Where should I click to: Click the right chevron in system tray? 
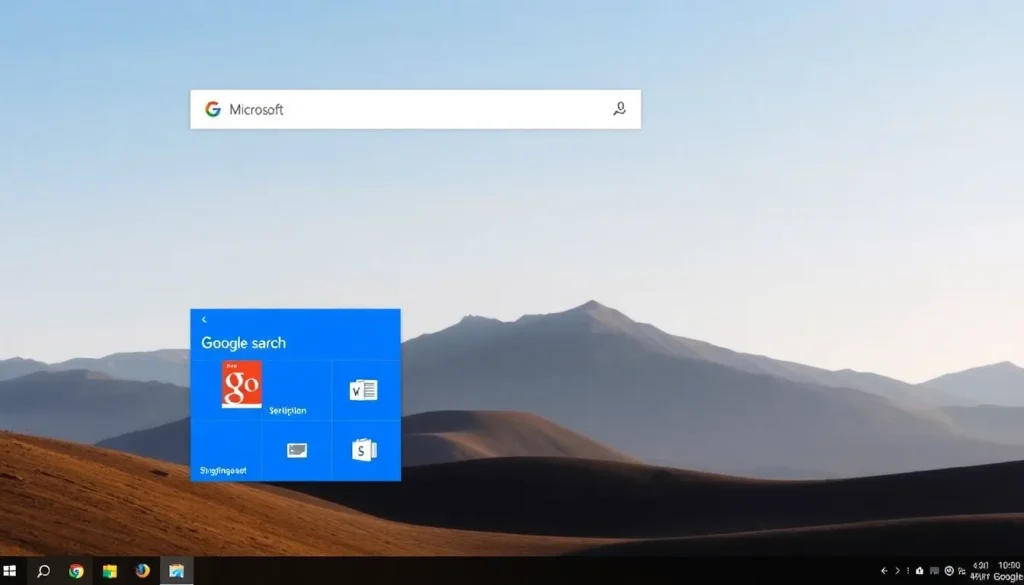click(897, 571)
